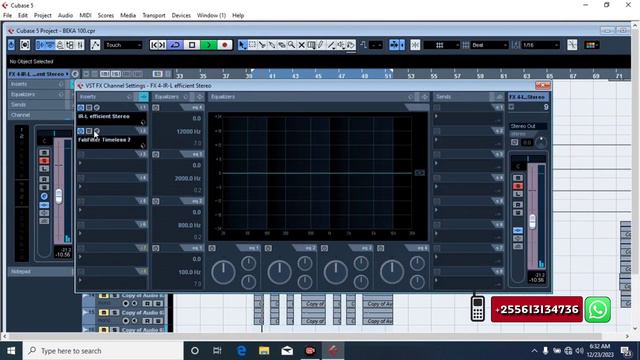Open editor for FabFilter Timeless 2 insert
This screenshot has width=640, height=360.
click(97, 131)
